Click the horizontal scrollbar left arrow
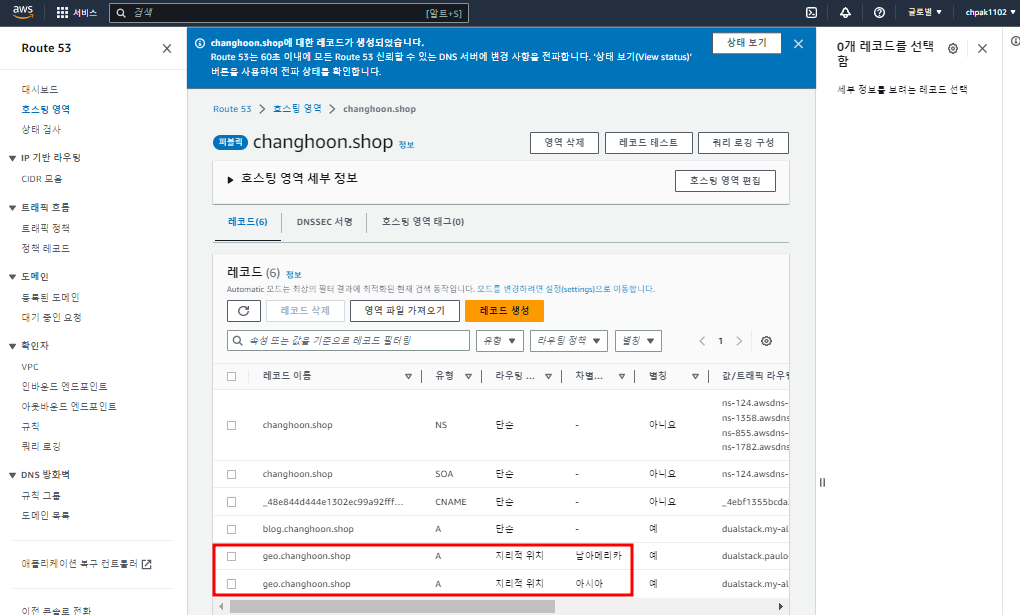 [x=221, y=607]
